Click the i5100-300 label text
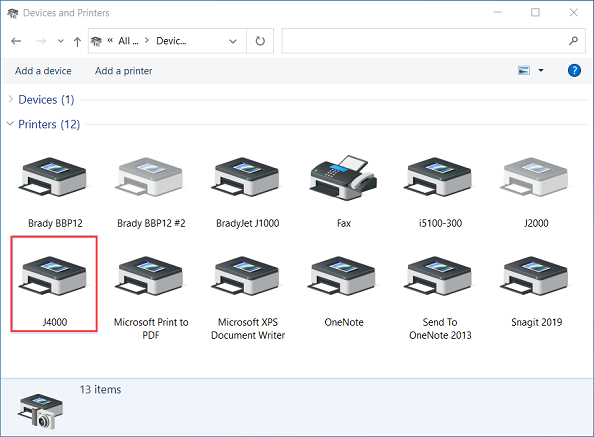Screen dimensions: 594x437 click(440, 223)
